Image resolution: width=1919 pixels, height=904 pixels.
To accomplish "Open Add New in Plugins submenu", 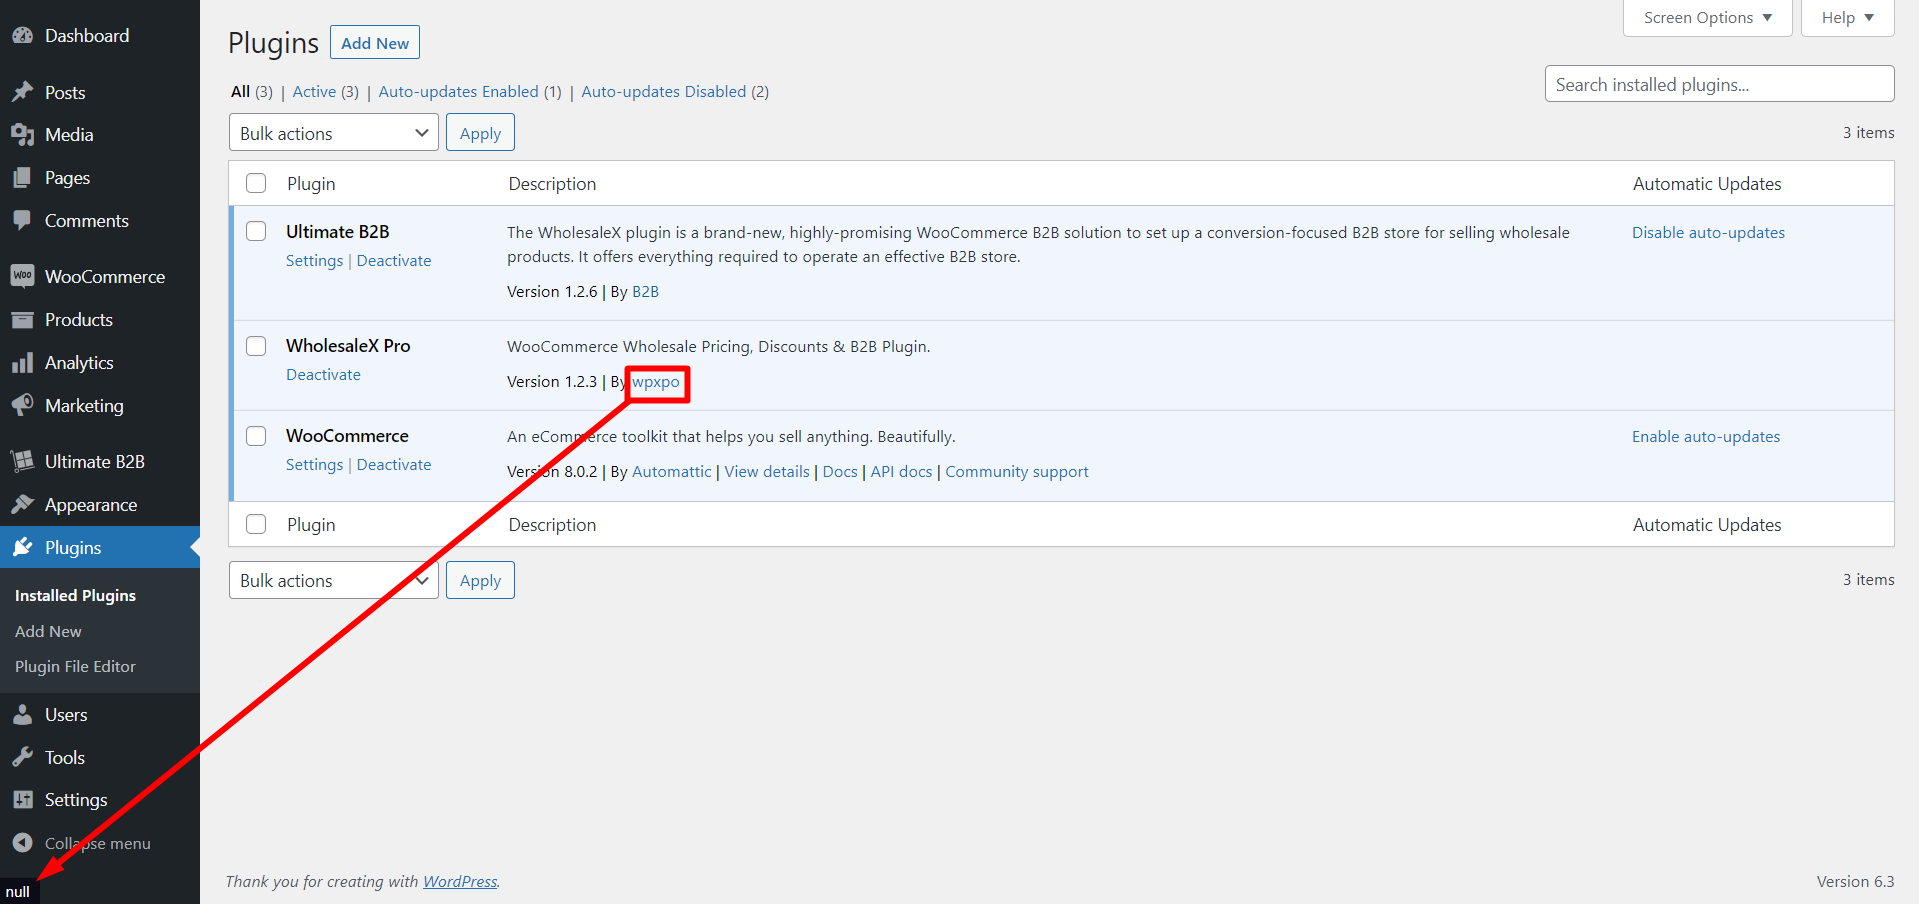I will (x=48, y=632).
